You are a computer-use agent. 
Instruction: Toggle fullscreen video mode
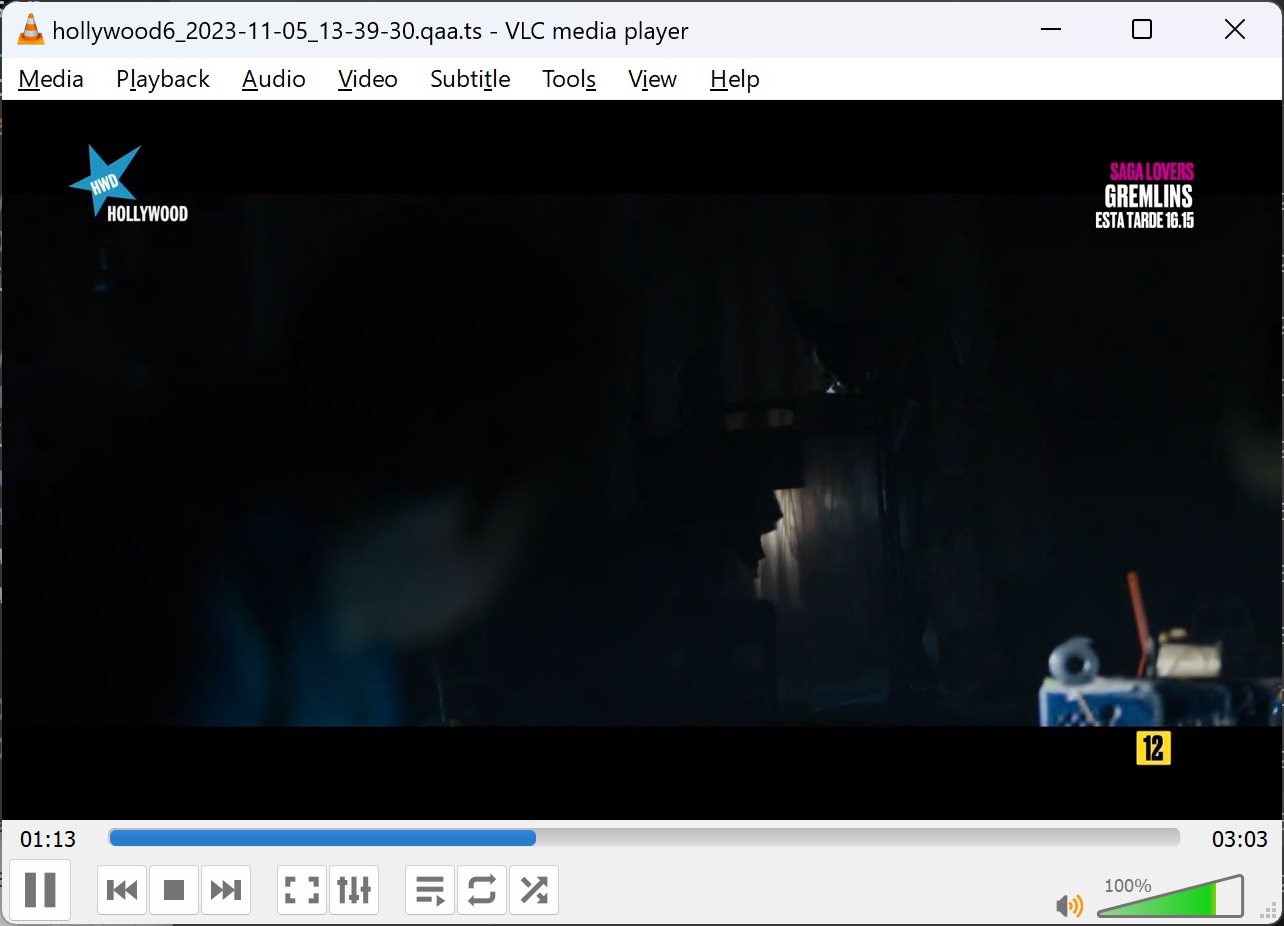[302, 890]
